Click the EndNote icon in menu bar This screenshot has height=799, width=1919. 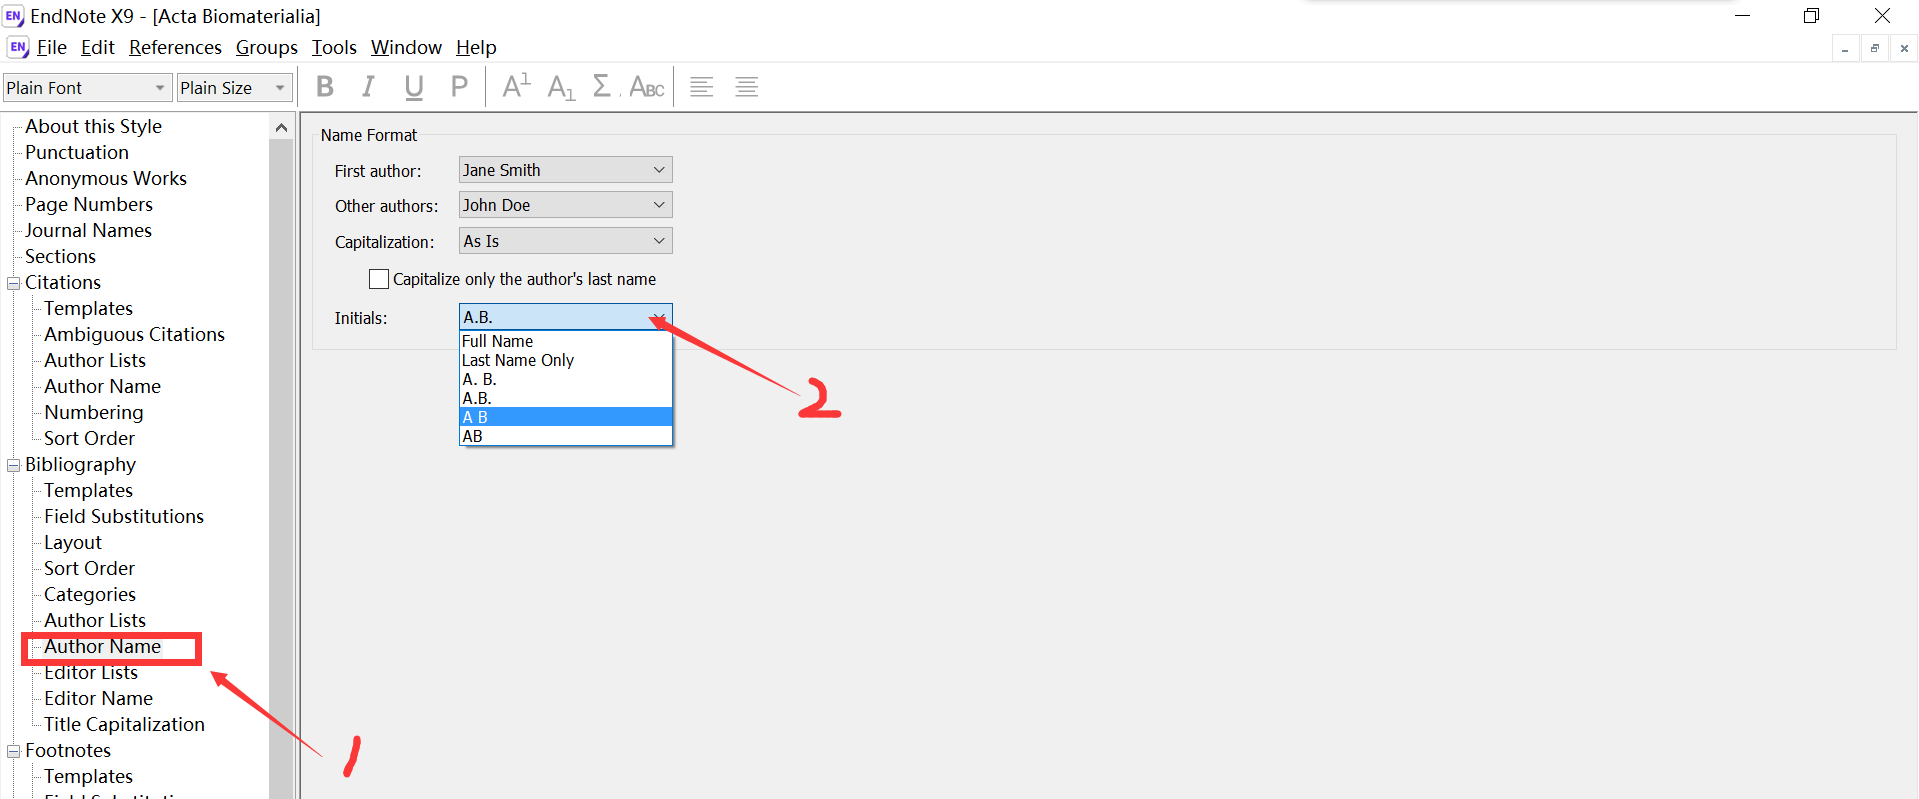18,47
